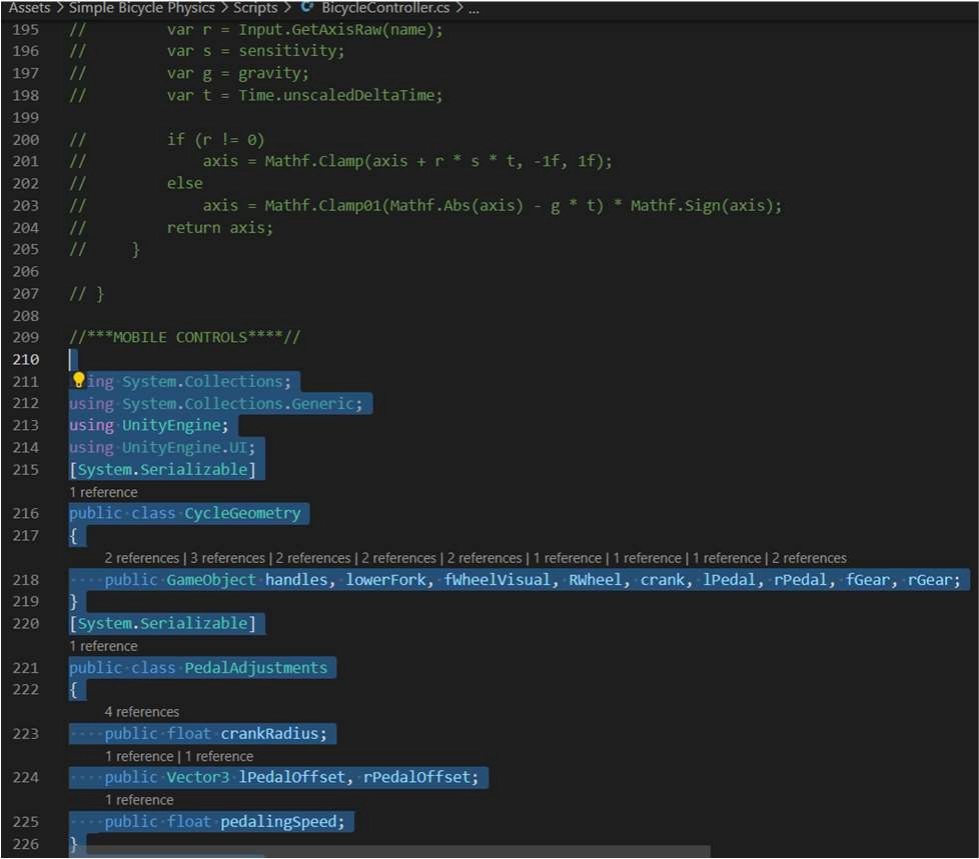
Task: Click the rGear field on line 218
Action: tap(929, 579)
